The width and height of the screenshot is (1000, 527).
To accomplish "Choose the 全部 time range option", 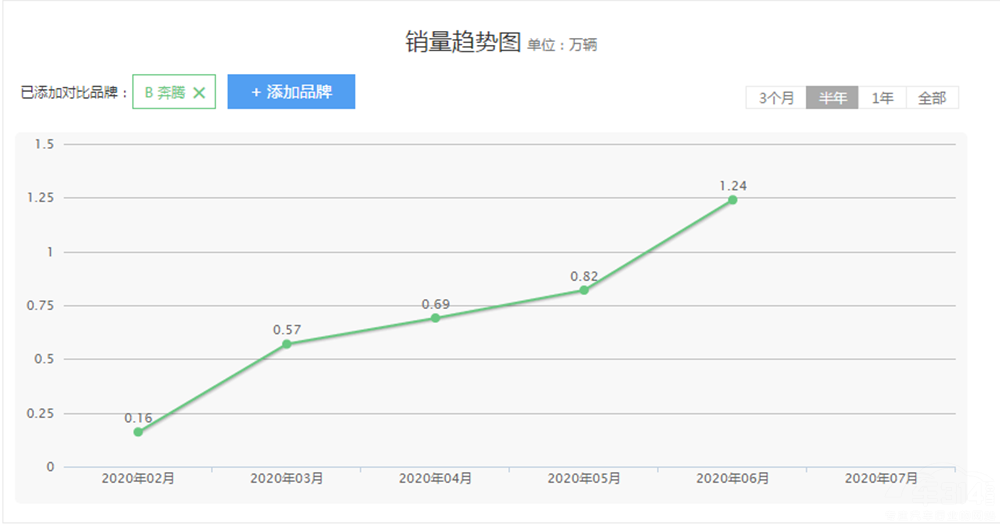I will (x=932, y=98).
